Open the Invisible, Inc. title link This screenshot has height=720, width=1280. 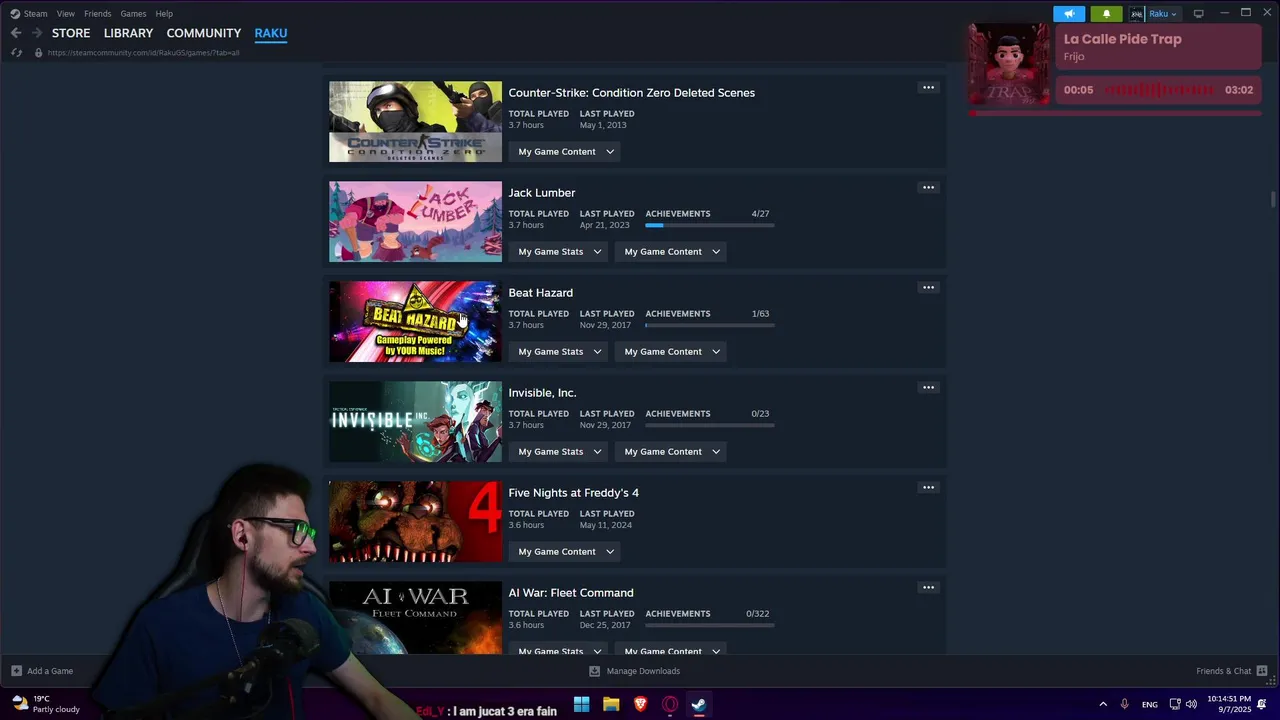[542, 393]
